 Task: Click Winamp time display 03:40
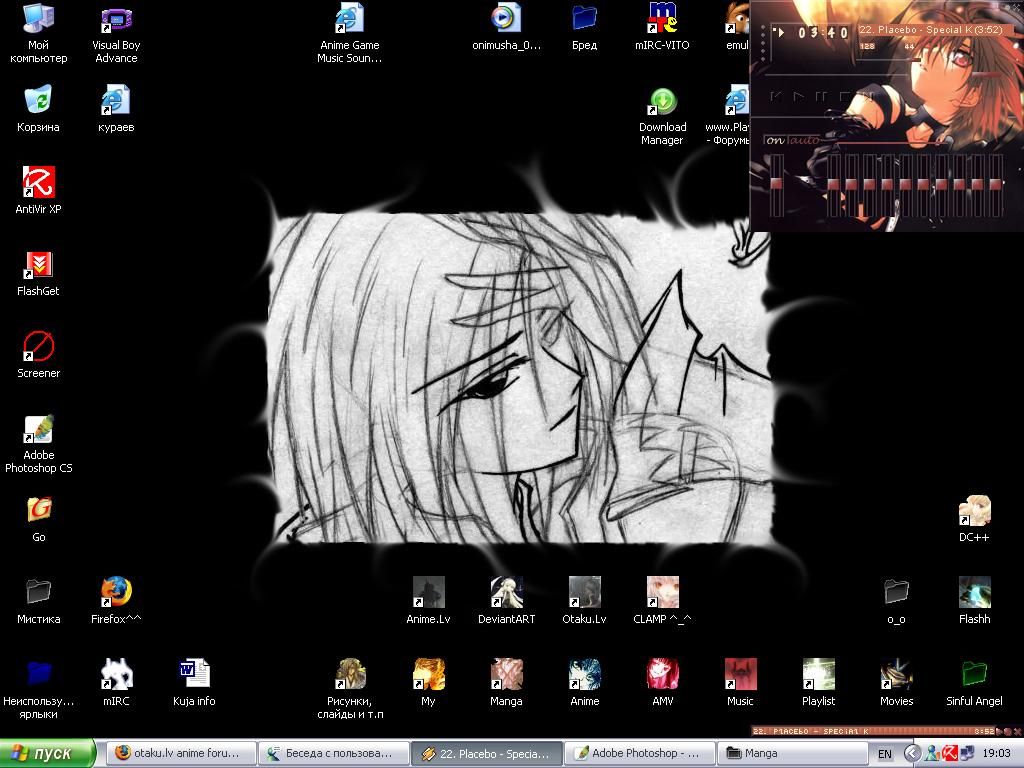point(823,32)
